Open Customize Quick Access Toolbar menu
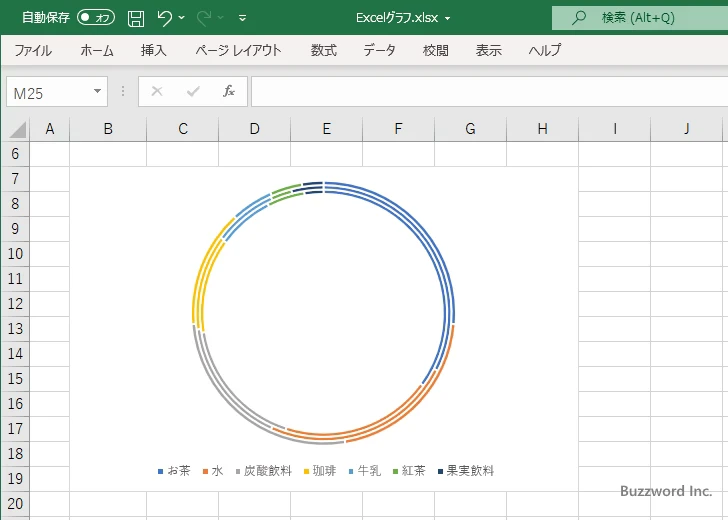The width and height of the screenshot is (728, 520). point(242,18)
